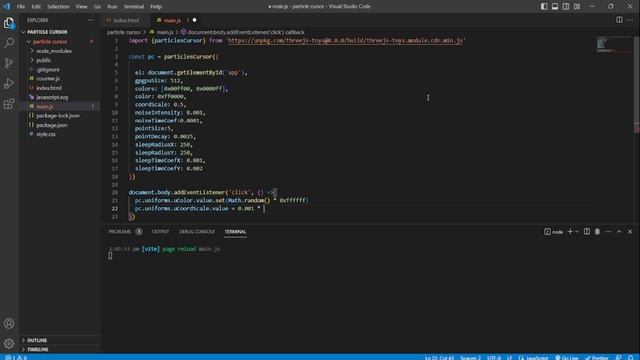Image resolution: width=640 pixels, height=360 pixels.
Task: Collapse the PARTICLE CURSOR explorer section
Action: [x=60, y=32]
